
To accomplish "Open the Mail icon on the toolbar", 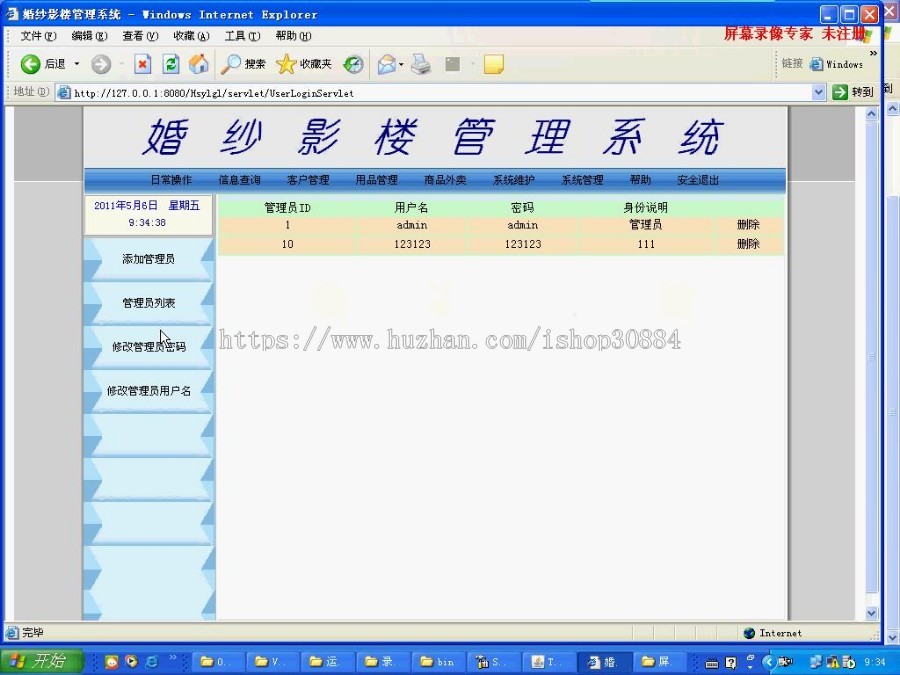I will coord(388,63).
